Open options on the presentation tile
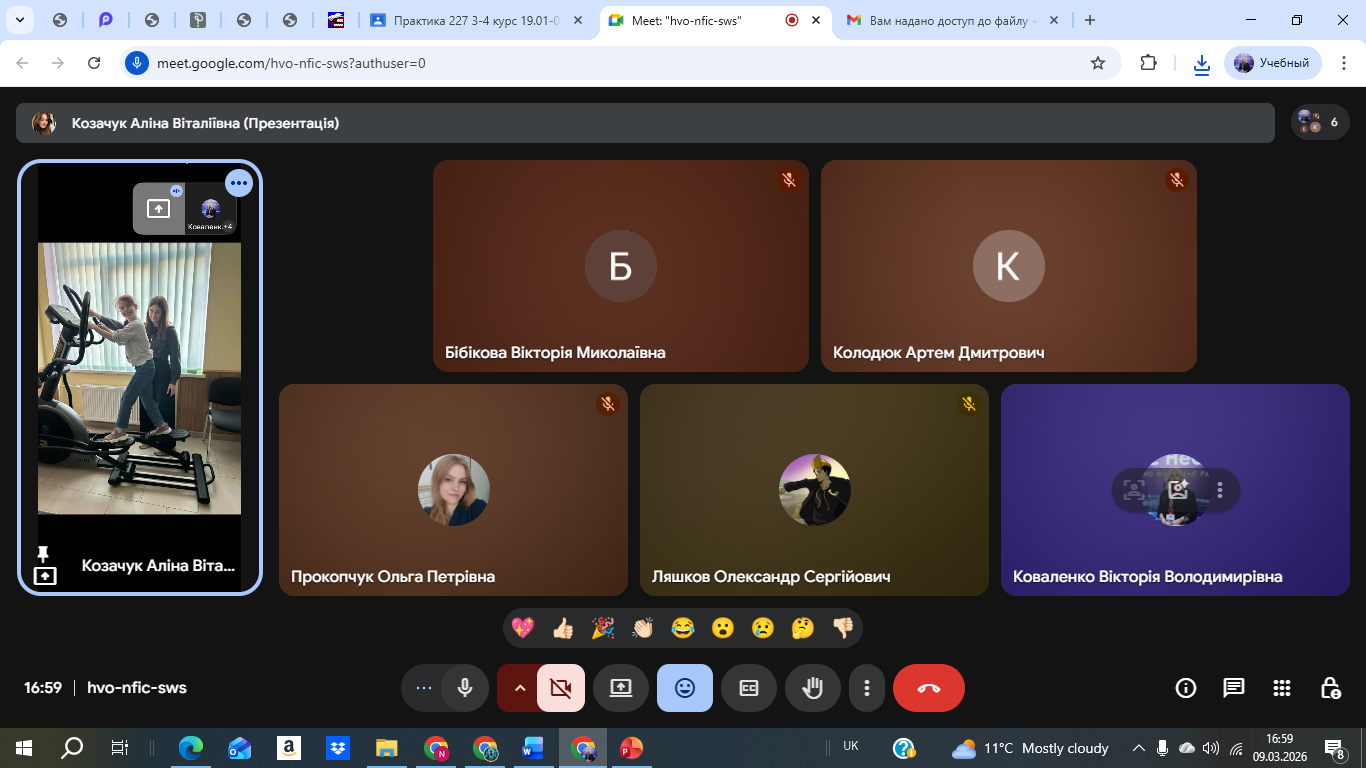This screenshot has width=1366, height=768. [x=239, y=183]
